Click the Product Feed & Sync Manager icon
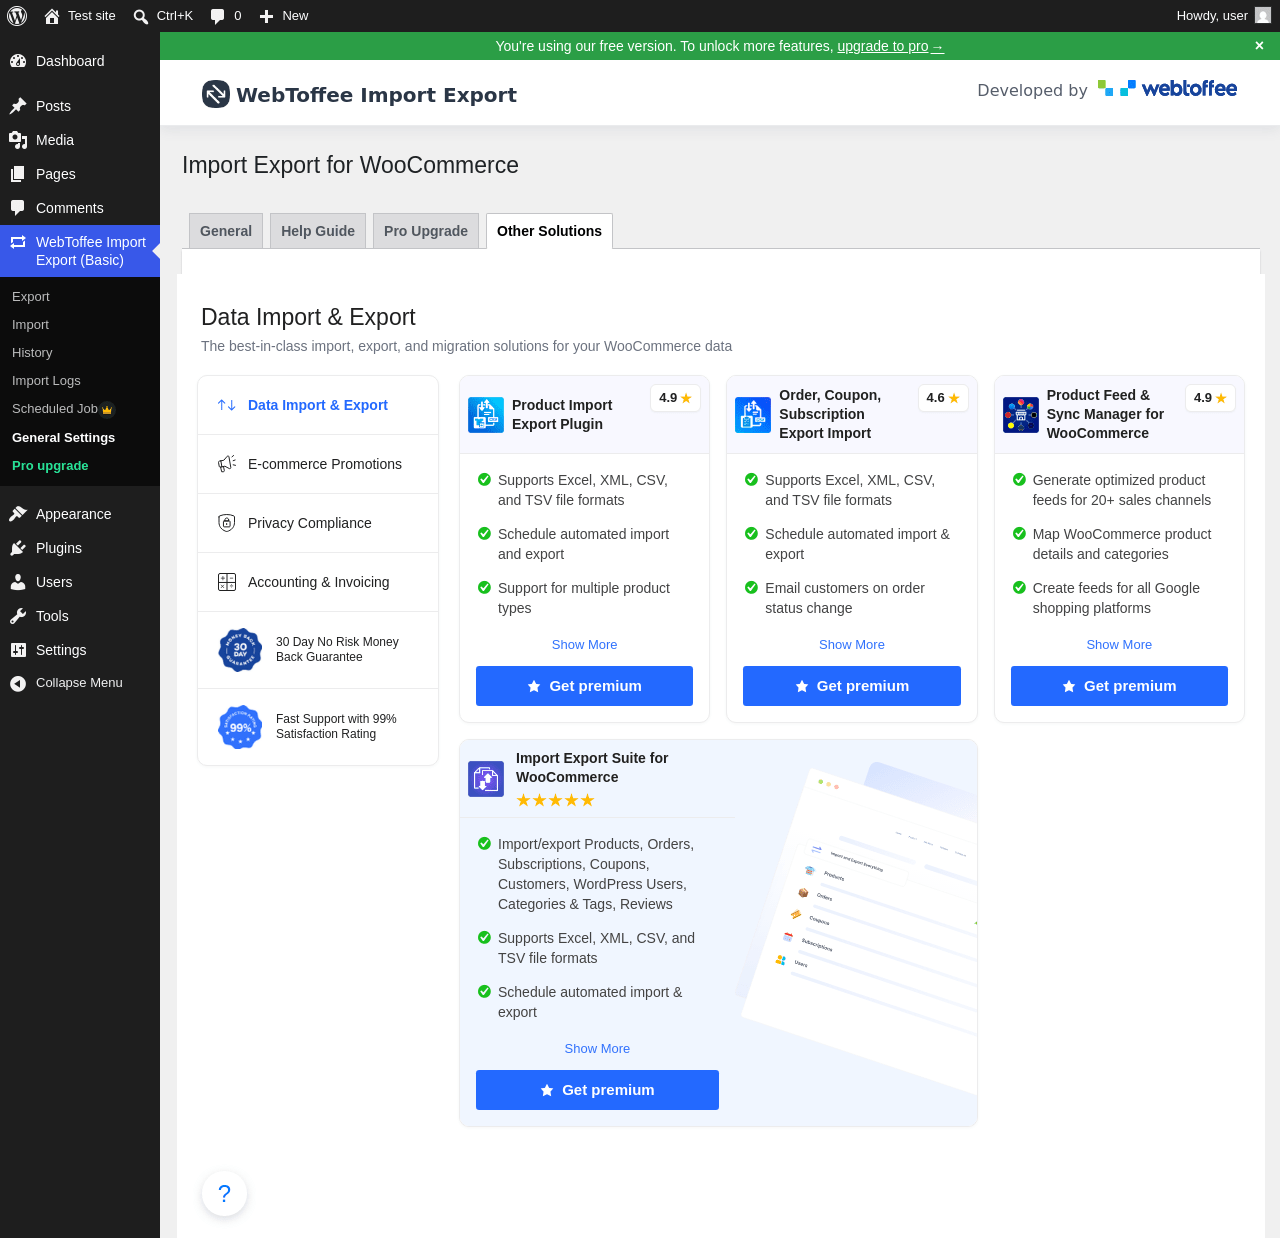This screenshot has height=1238, width=1280. [1021, 415]
